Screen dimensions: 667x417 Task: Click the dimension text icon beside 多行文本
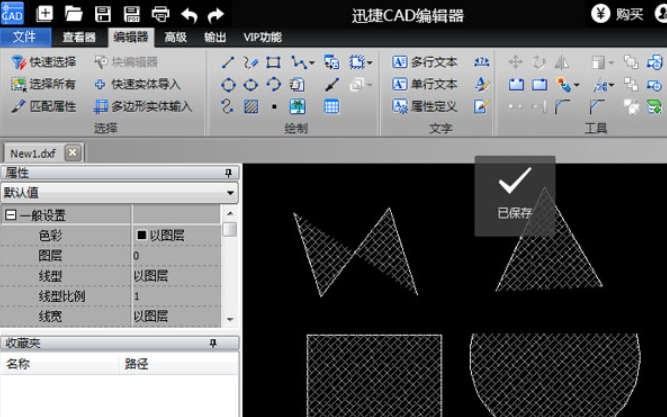482,62
